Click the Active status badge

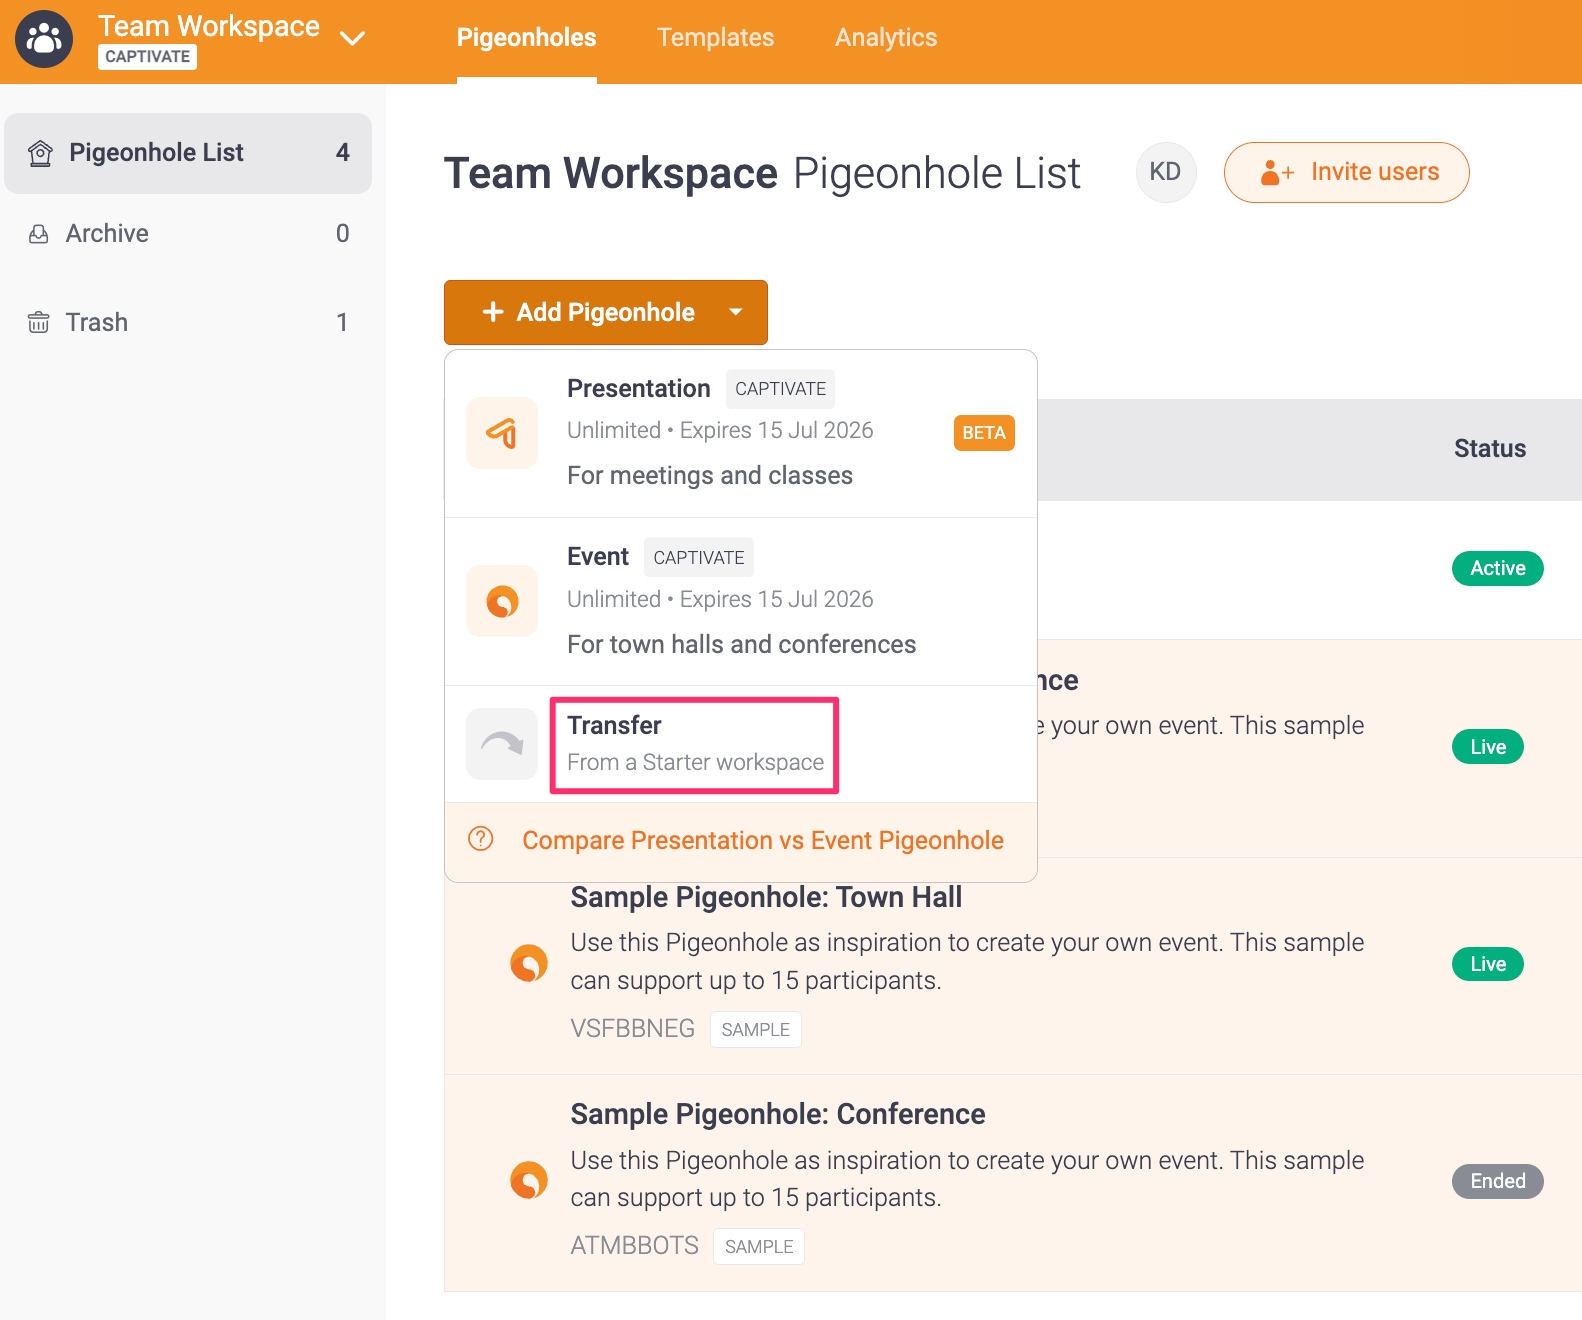1498,568
